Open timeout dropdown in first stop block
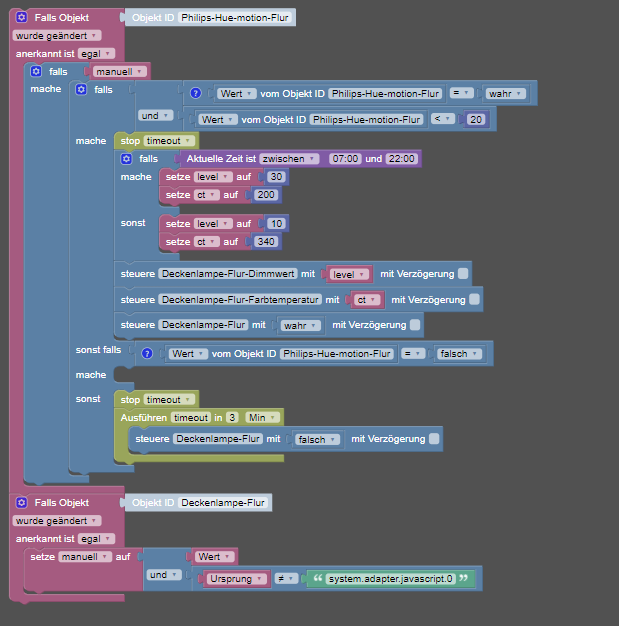Viewport: 619px width, 626px height. [169, 141]
